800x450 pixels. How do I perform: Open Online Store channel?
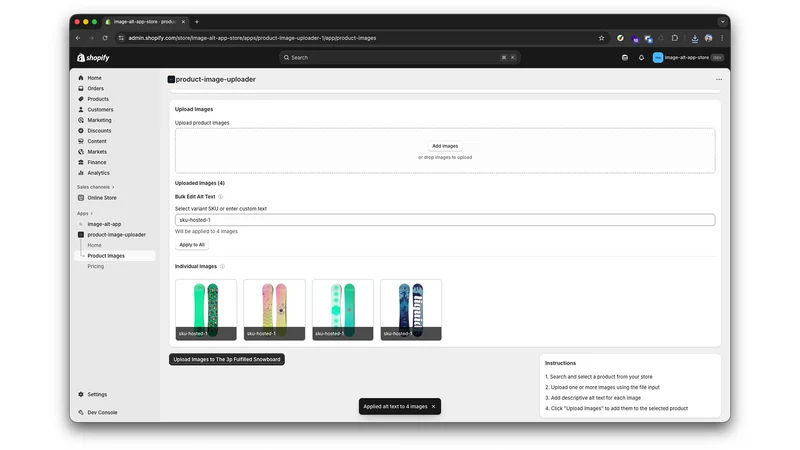pos(102,198)
